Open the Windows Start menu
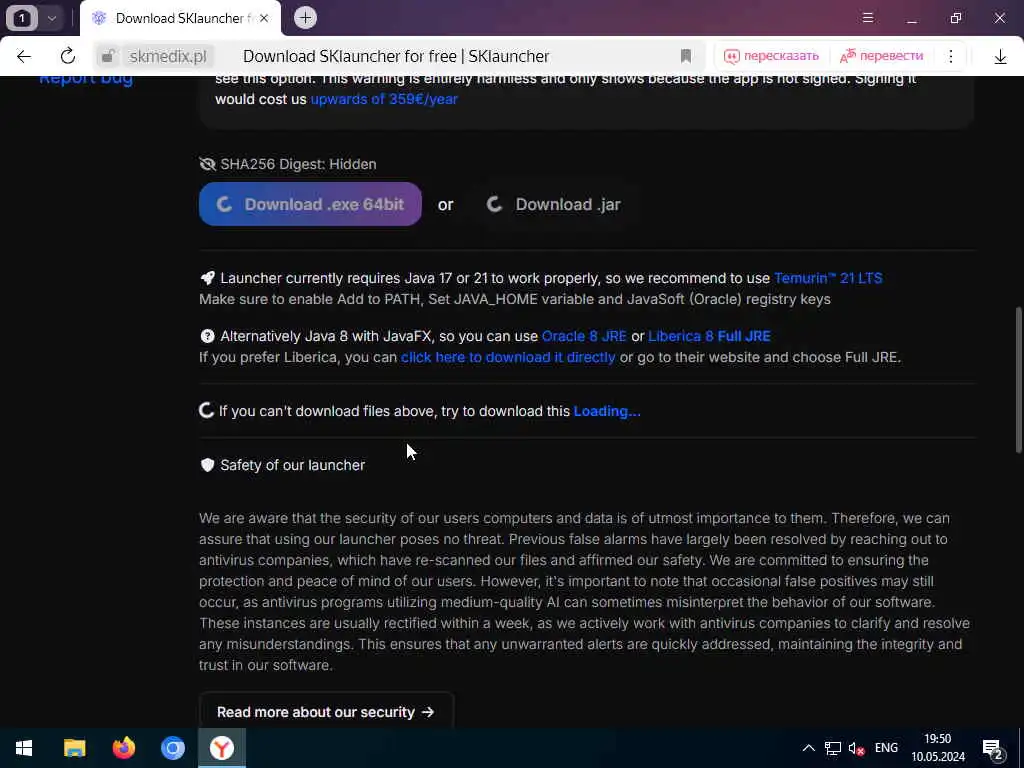The width and height of the screenshot is (1024, 768). (x=24, y=748)
